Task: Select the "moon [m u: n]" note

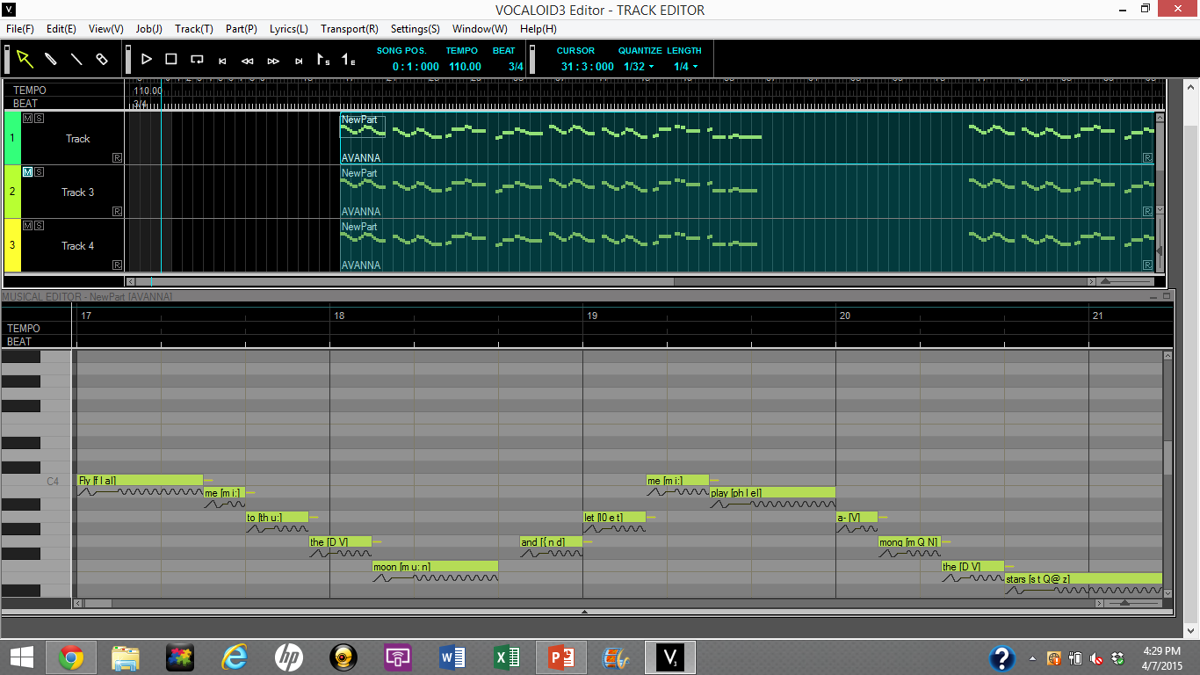Action: [x=434, y=567]
